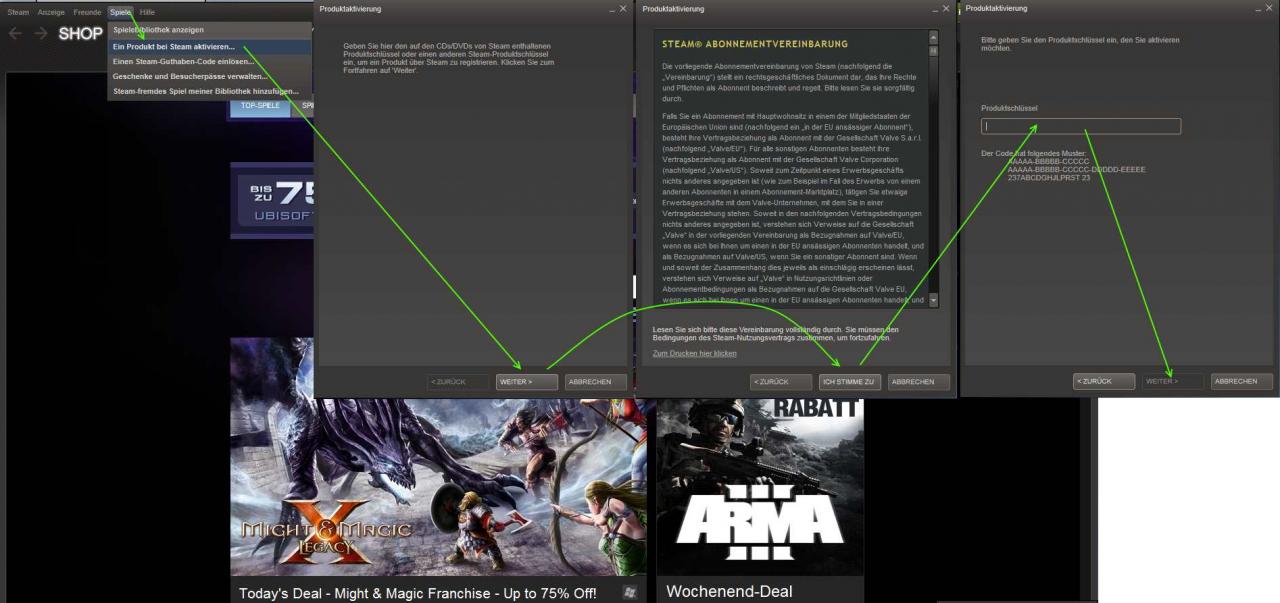
Task: Open the Freunde menu
Action: coord(87,11)
